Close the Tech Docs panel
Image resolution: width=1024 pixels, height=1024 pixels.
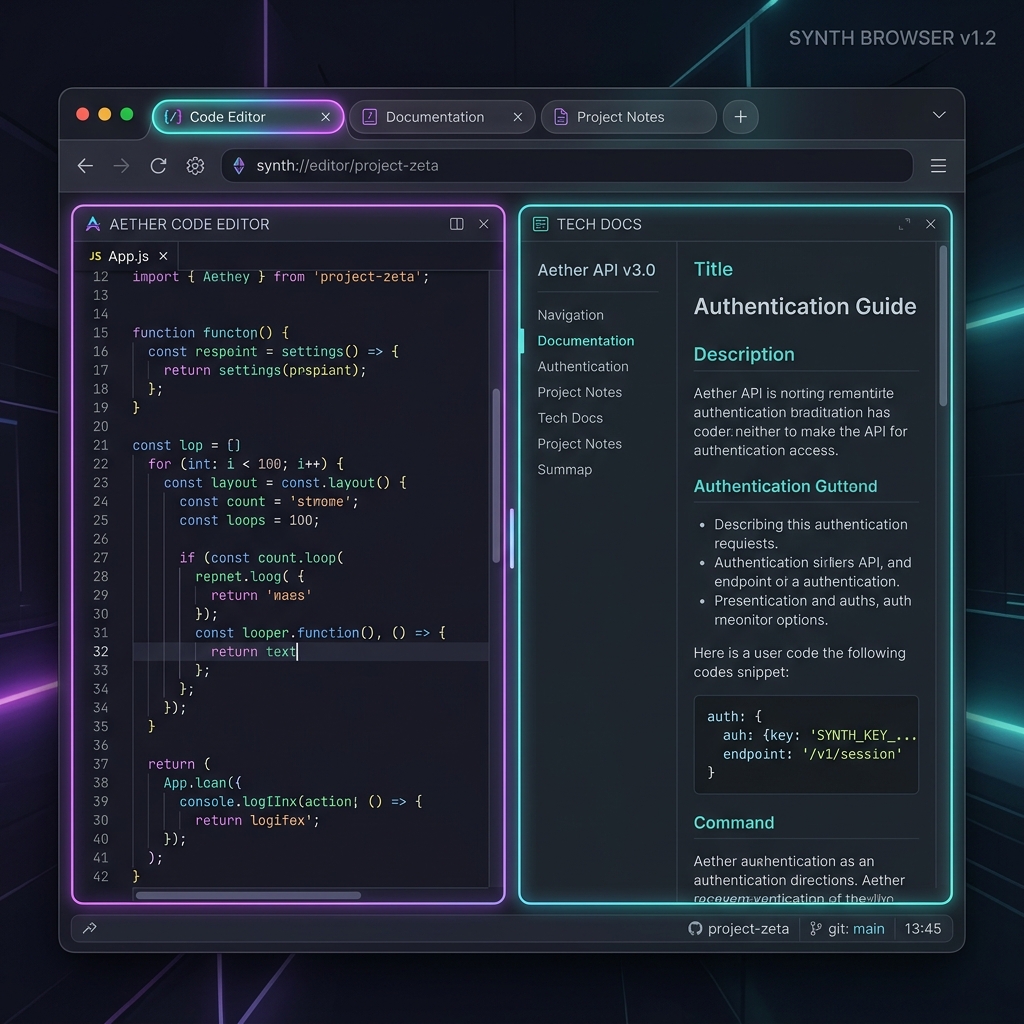point(931,224)
